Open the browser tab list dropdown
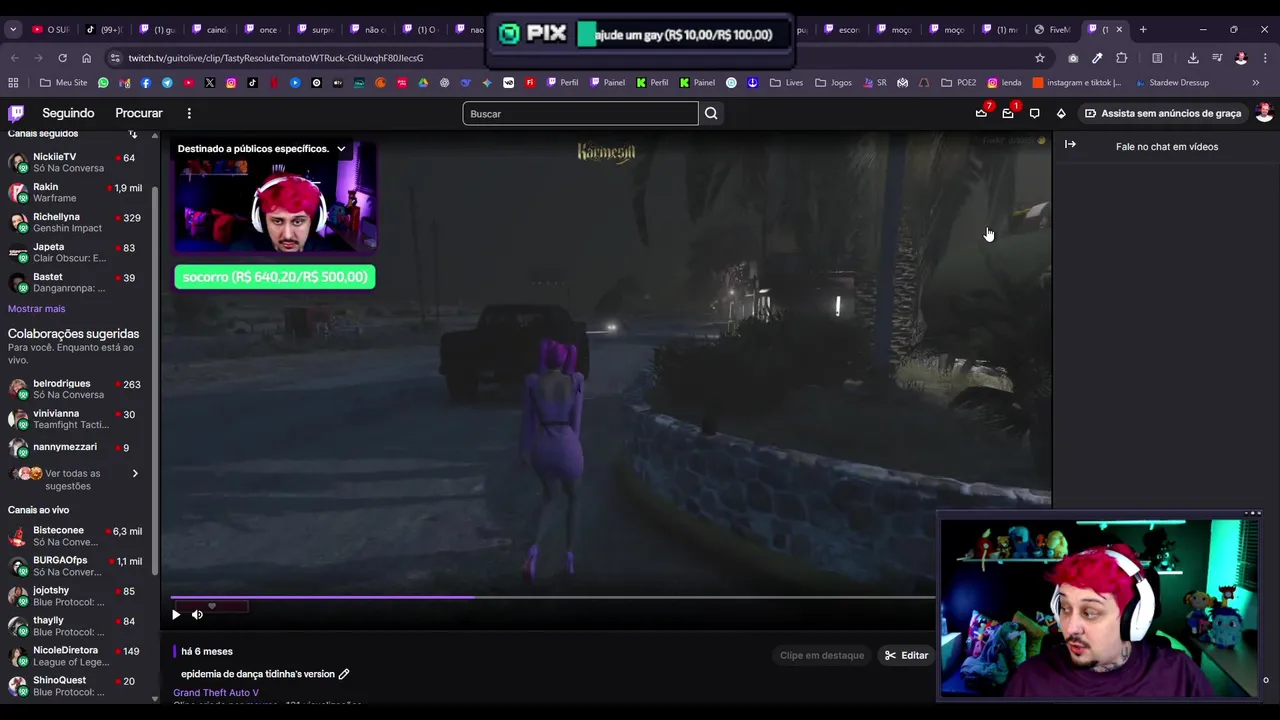Viewport: 1280px width, 720px height. 13,30
